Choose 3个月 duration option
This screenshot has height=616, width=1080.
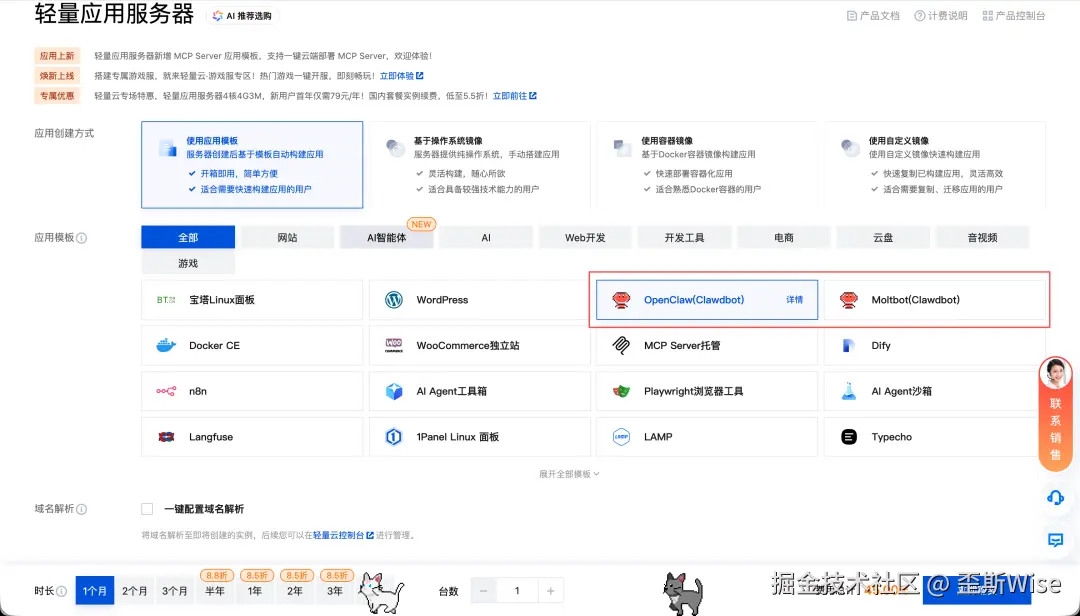175,591
